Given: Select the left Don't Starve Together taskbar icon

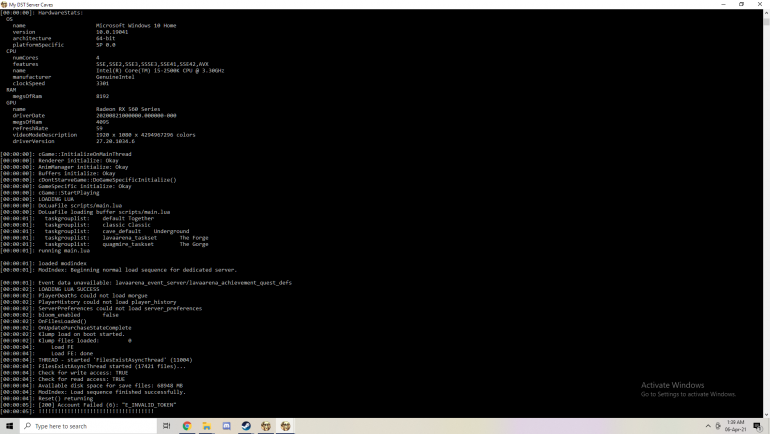Looking at the screenshot, I should pos(266,426).
